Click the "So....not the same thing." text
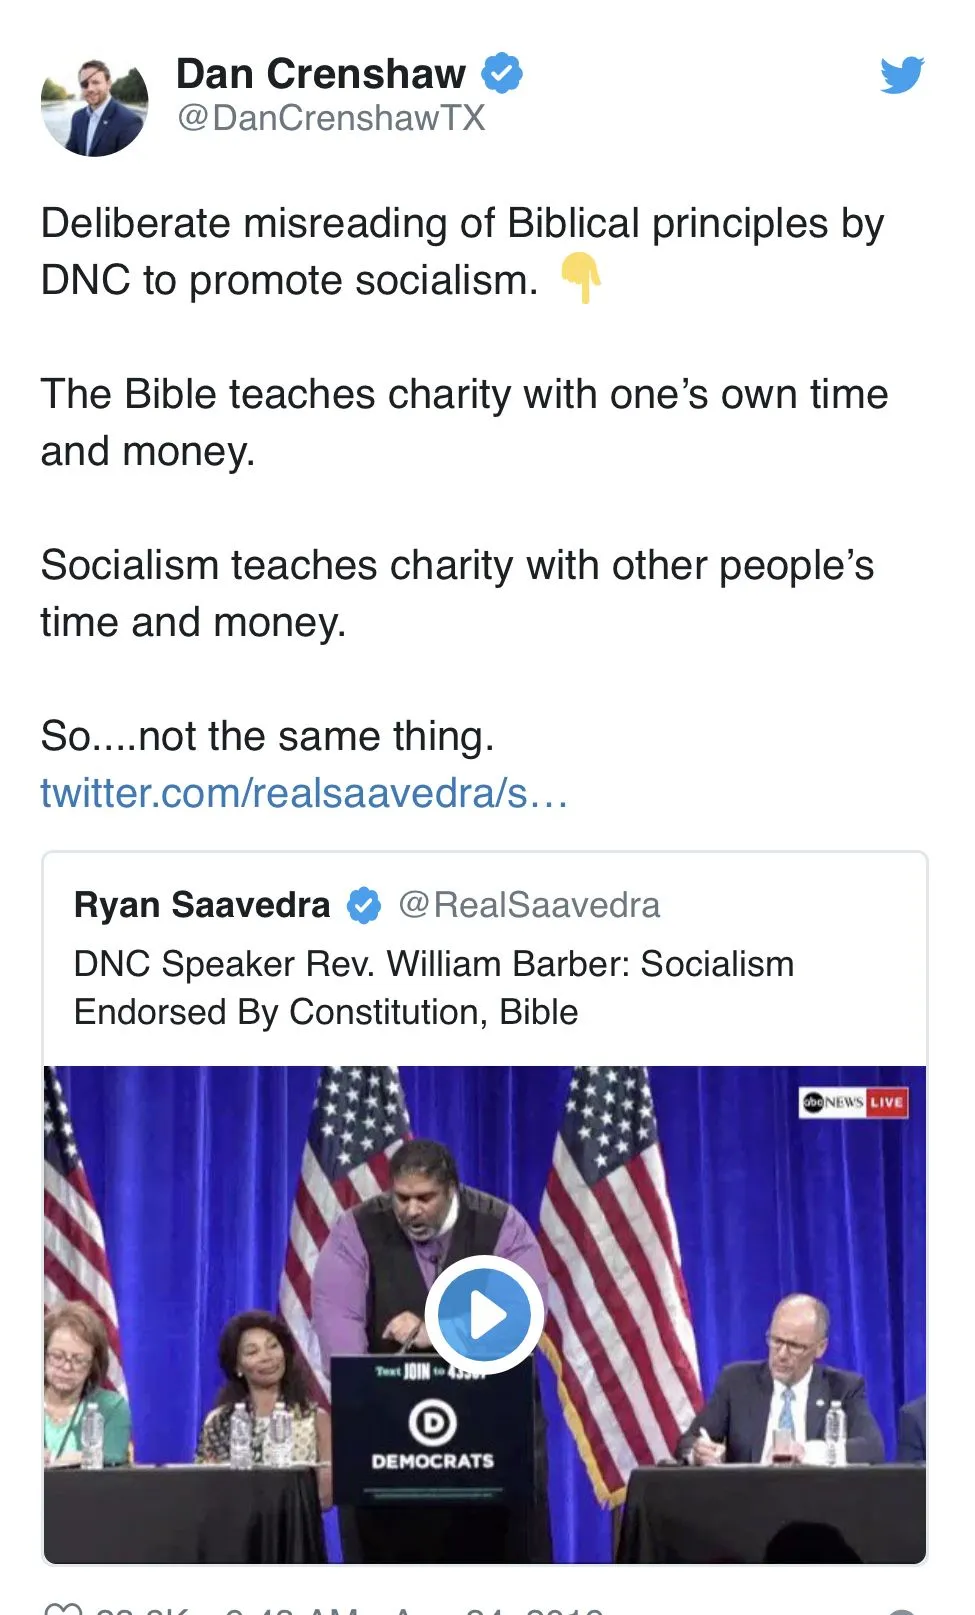This screenshot has width=975, height=1615. click(268, 737)
